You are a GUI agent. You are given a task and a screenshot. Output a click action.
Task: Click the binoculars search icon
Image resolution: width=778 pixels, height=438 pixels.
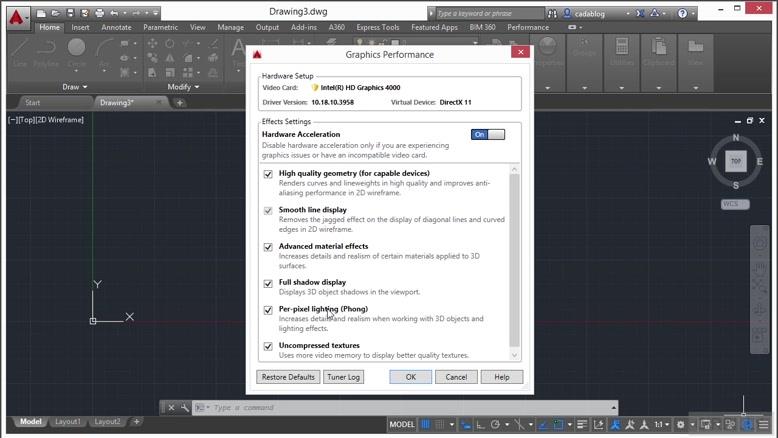click(552, 13)
